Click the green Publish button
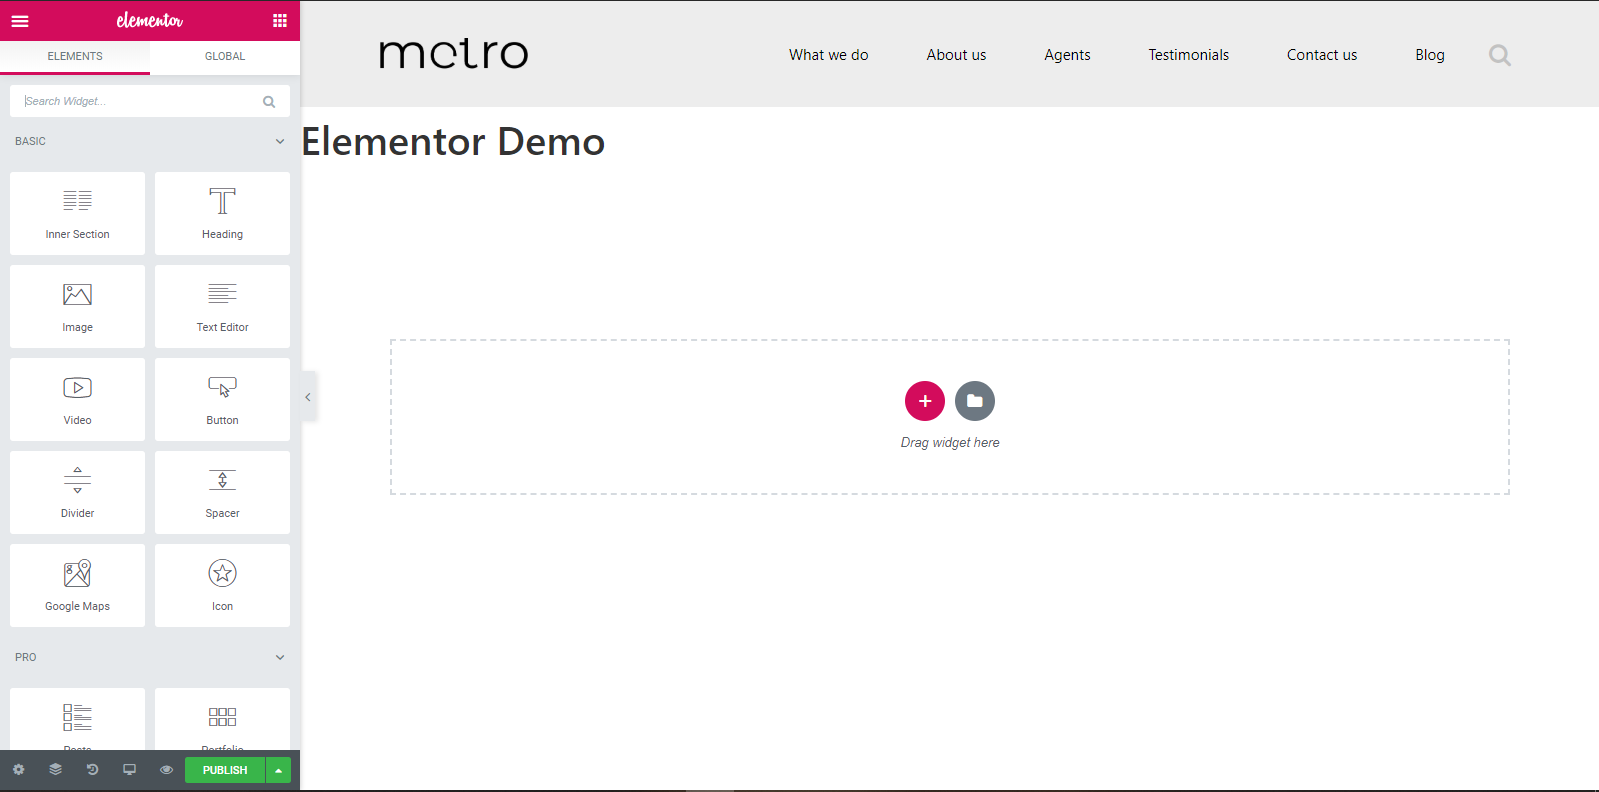The height and width of the screenshot is (792, 1599). 225,770
